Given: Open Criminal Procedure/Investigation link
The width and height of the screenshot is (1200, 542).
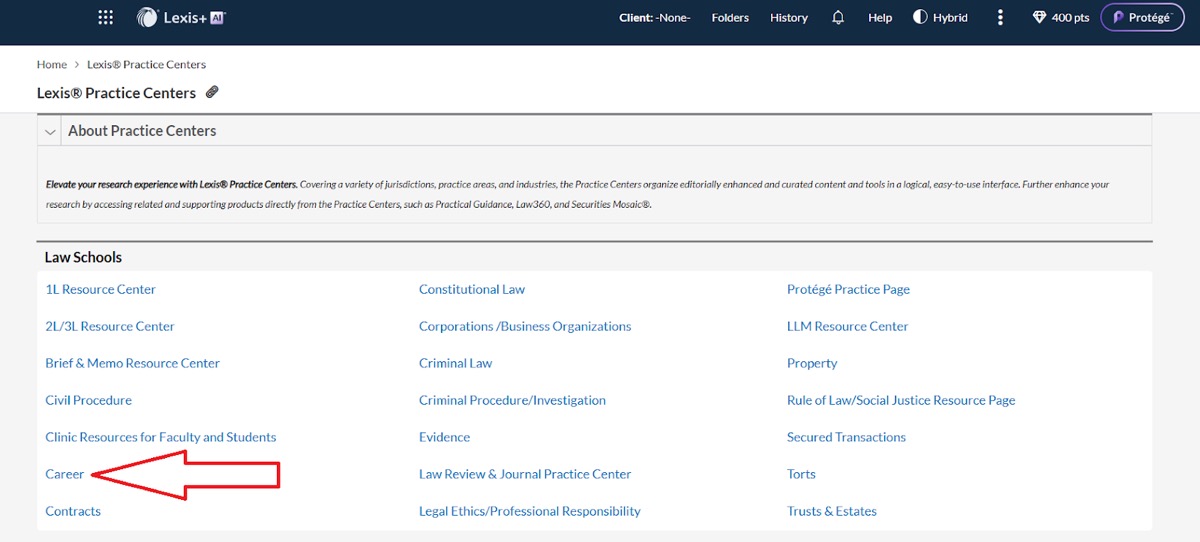Looking at the screenshot, I should 512,400.
